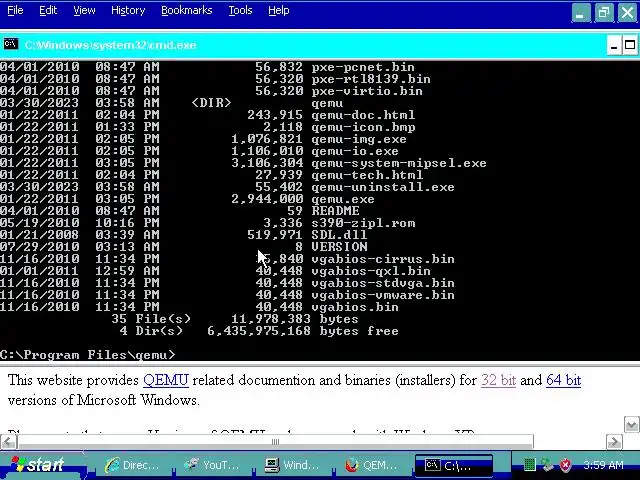The height and width of the screenshot is (480, 640).
Task: Minimize the cmd.exe window
Action: [613, 45]
